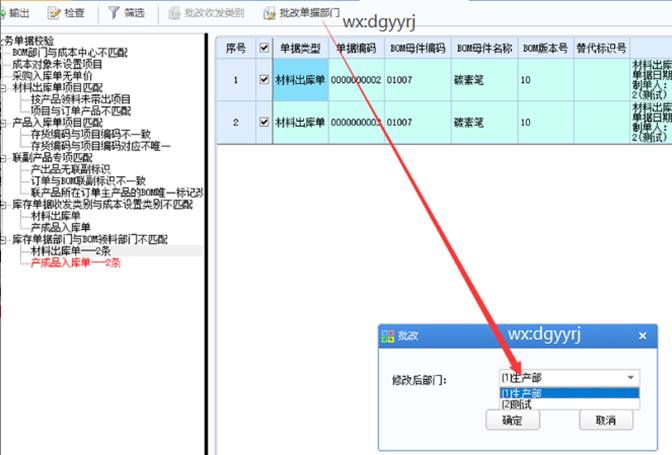Screen dimensions: 672x455
Task: Uncheck the checkbox in row 2
Action: pyautogui.click(x=264, y=122)
